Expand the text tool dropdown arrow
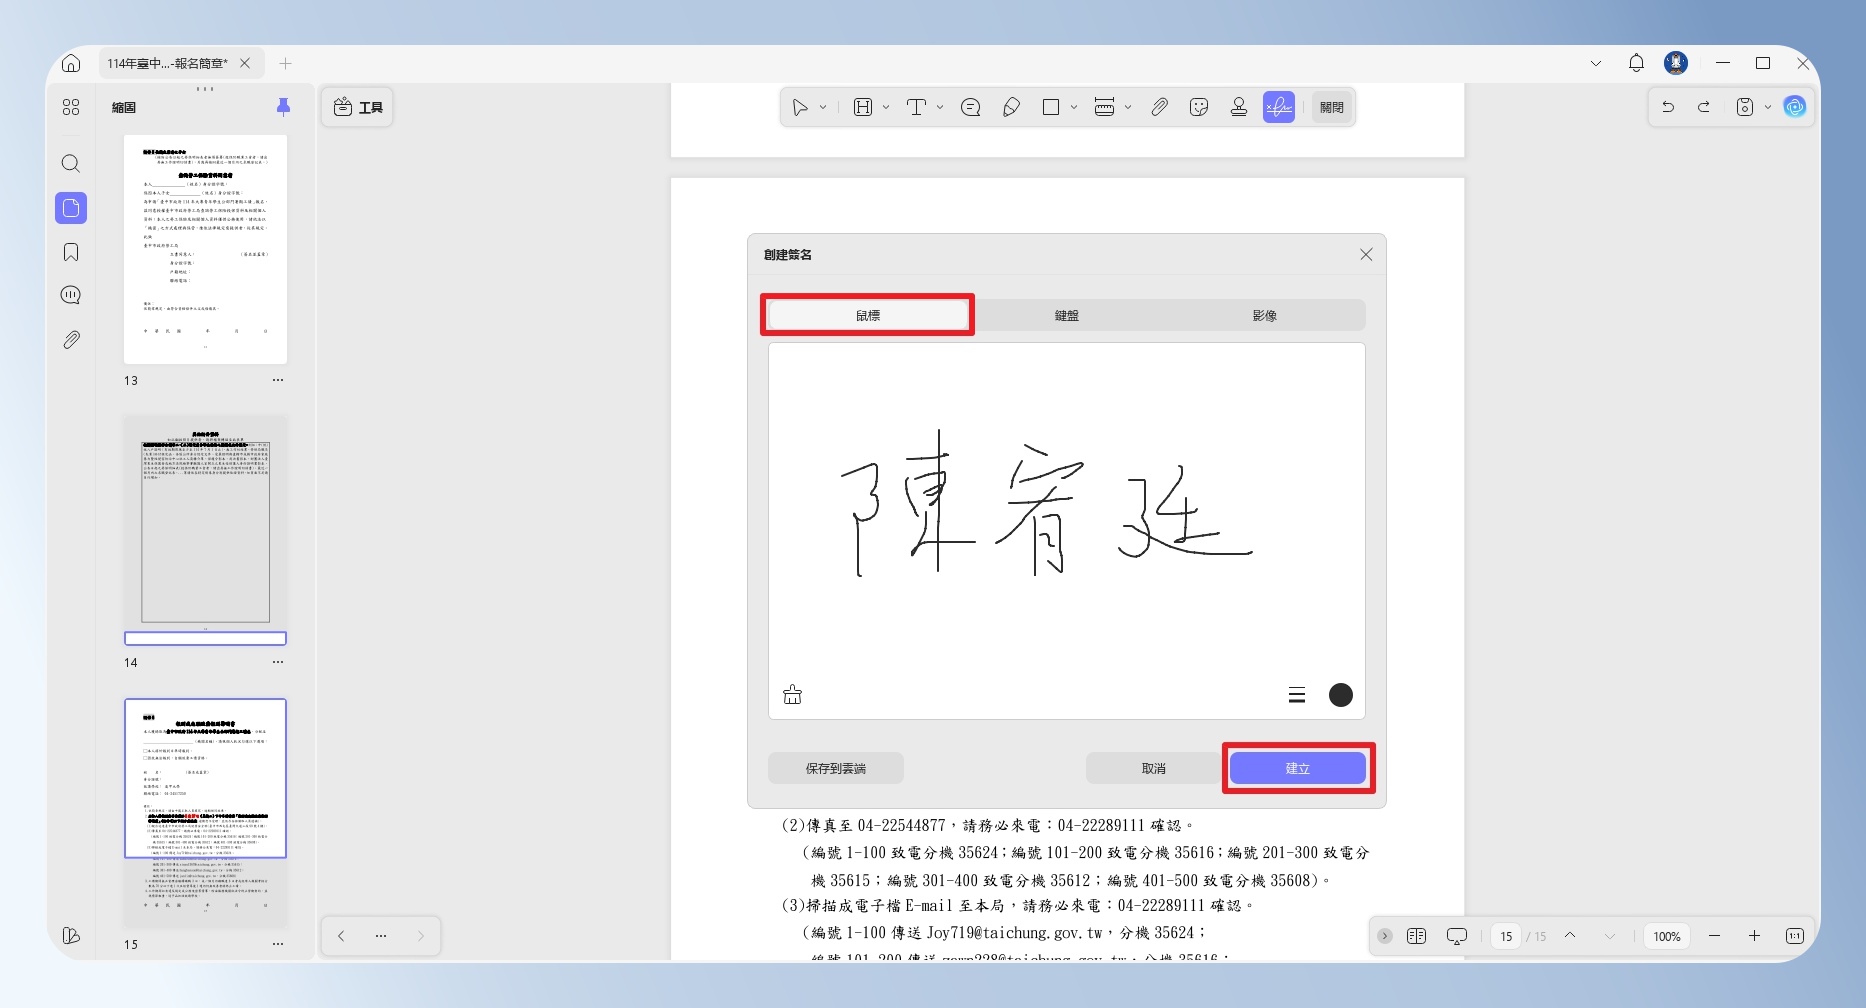1866x1008 pixels. click(940, 107)
